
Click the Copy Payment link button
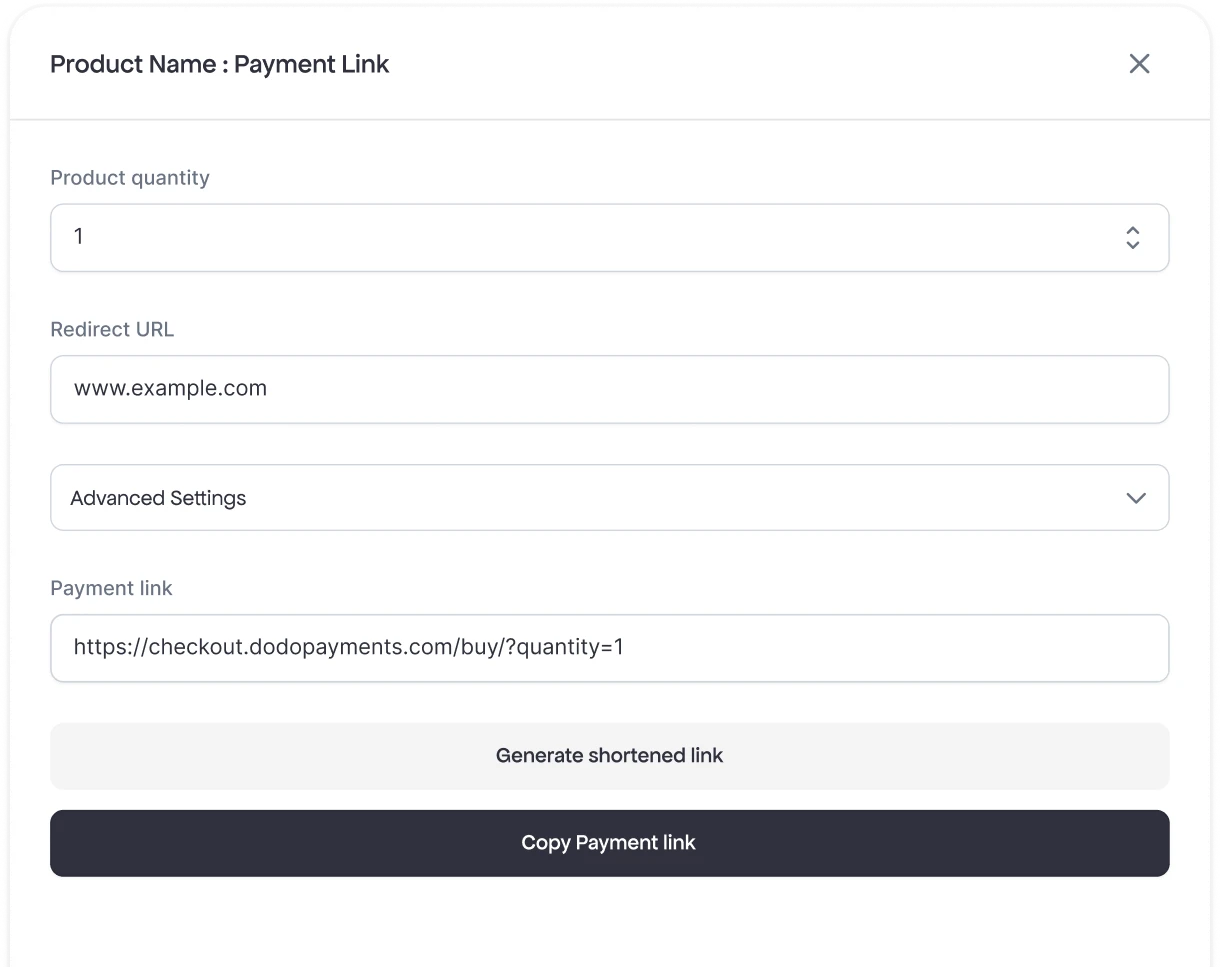click(609, 843)
